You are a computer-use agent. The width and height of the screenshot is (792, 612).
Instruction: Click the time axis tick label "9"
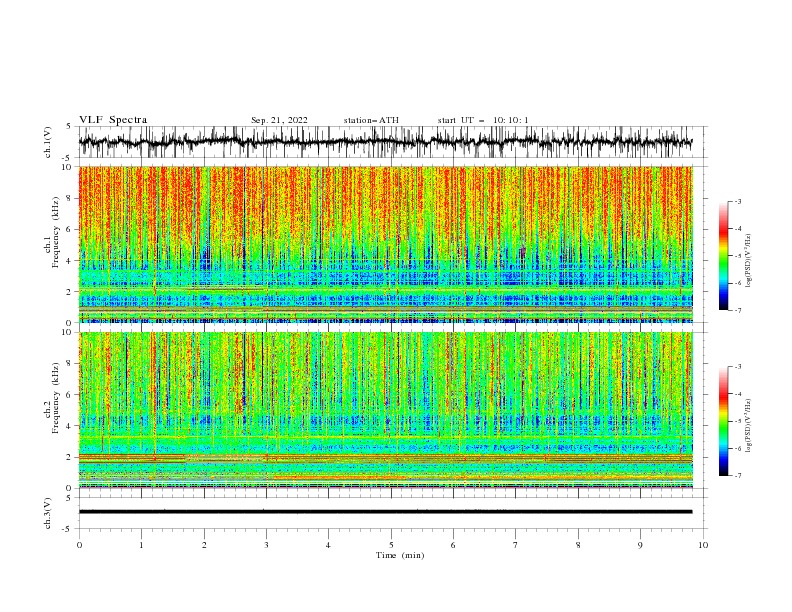640,545
